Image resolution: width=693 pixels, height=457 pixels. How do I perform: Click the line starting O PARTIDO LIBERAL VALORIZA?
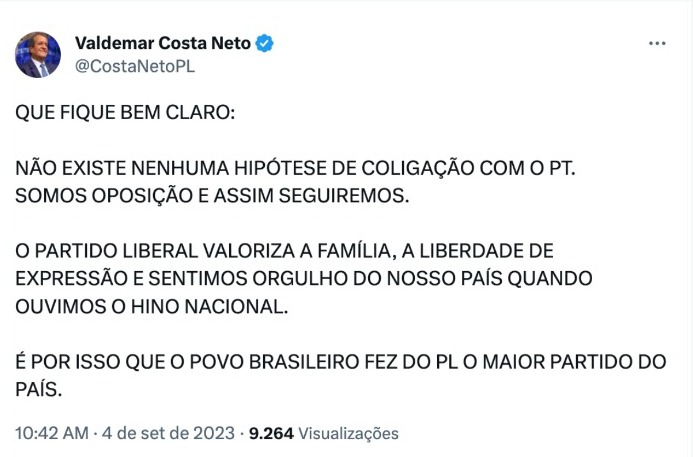284,251
